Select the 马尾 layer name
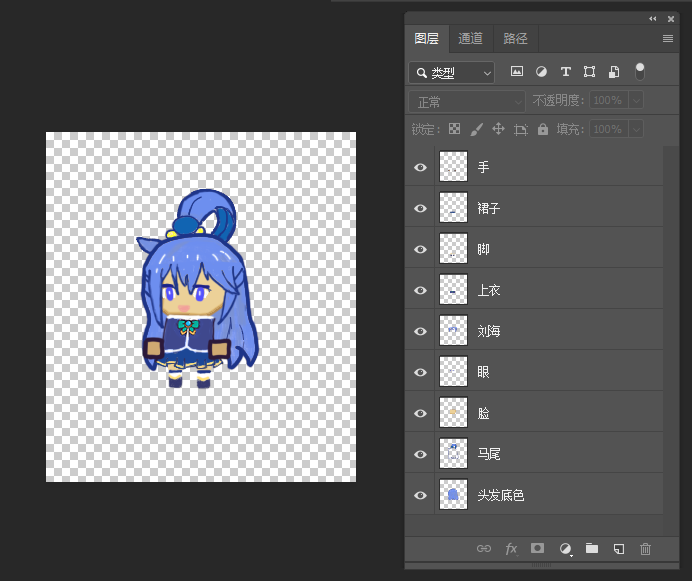Viewport: 692px width, 581px height. click(489, 454)
